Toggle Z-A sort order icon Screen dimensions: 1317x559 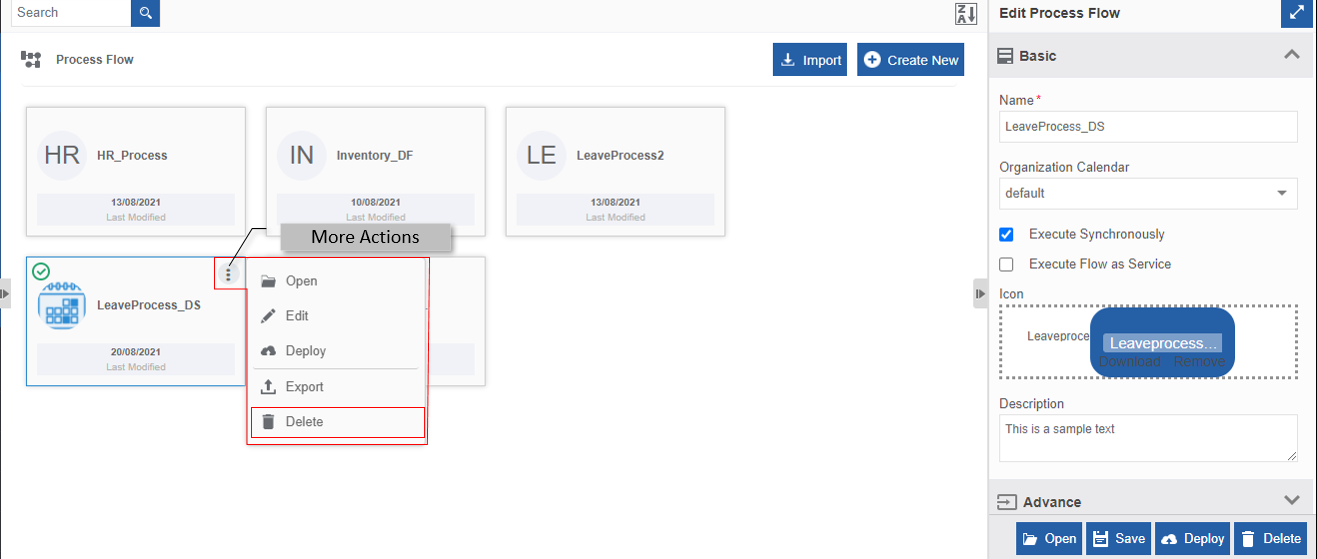[x=965, y=14]
